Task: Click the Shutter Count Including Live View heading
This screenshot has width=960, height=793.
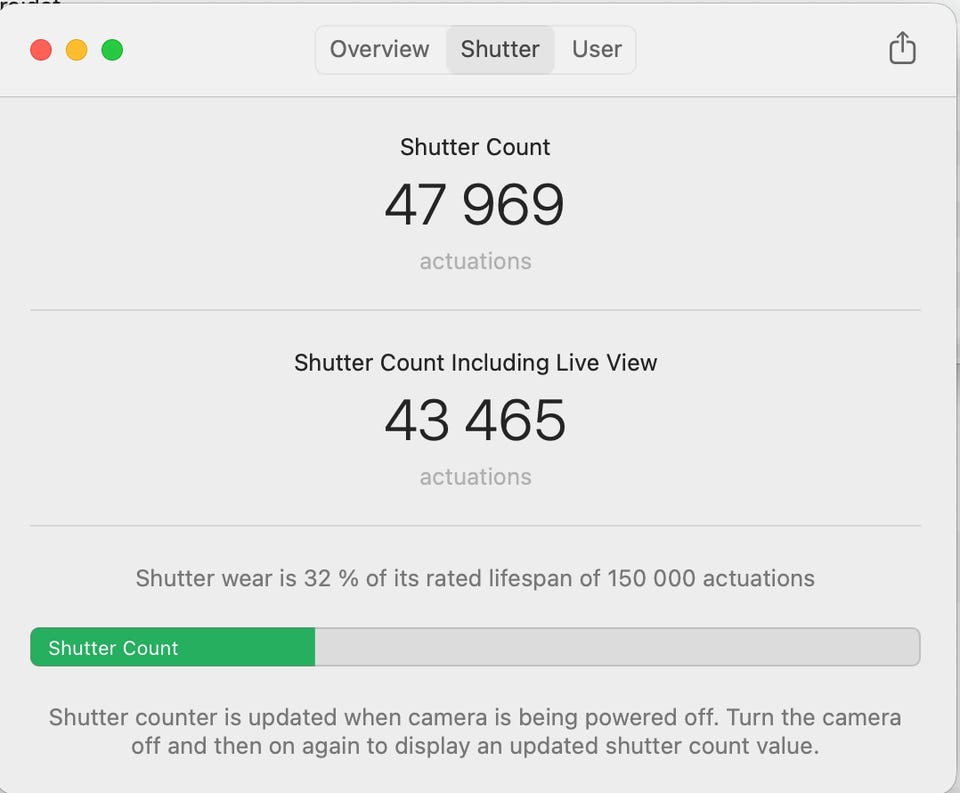Action: tap(475, 363)
